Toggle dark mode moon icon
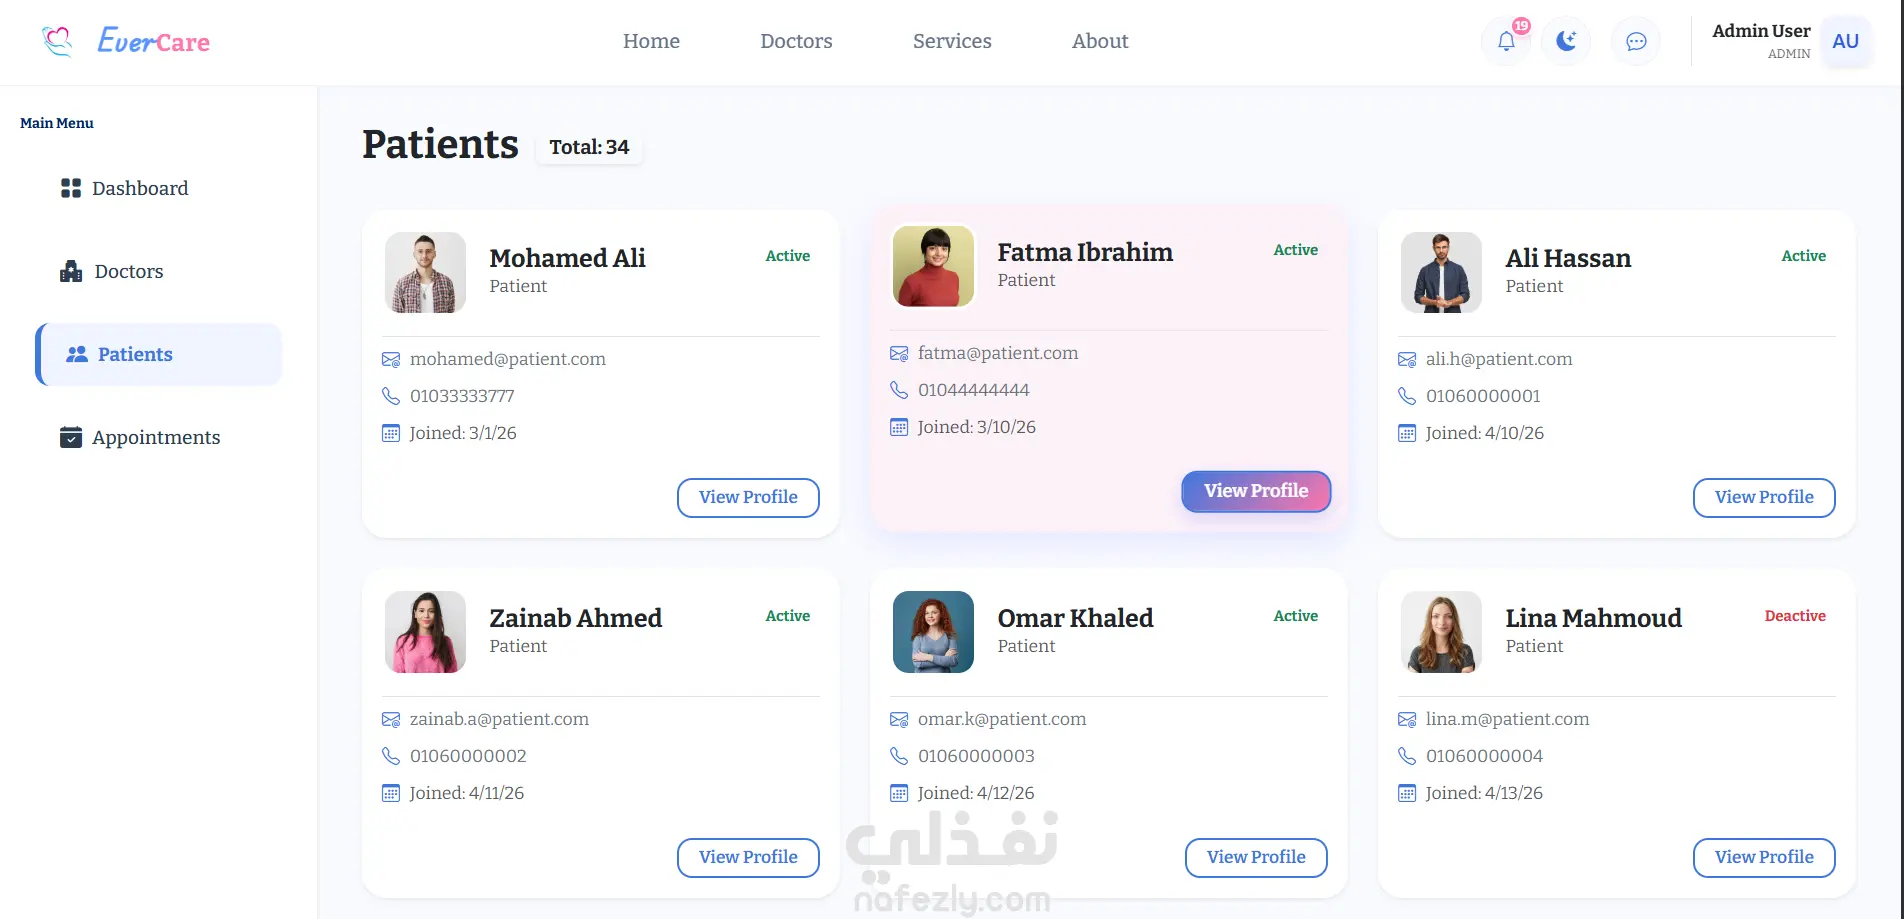 click(1566, 41)
